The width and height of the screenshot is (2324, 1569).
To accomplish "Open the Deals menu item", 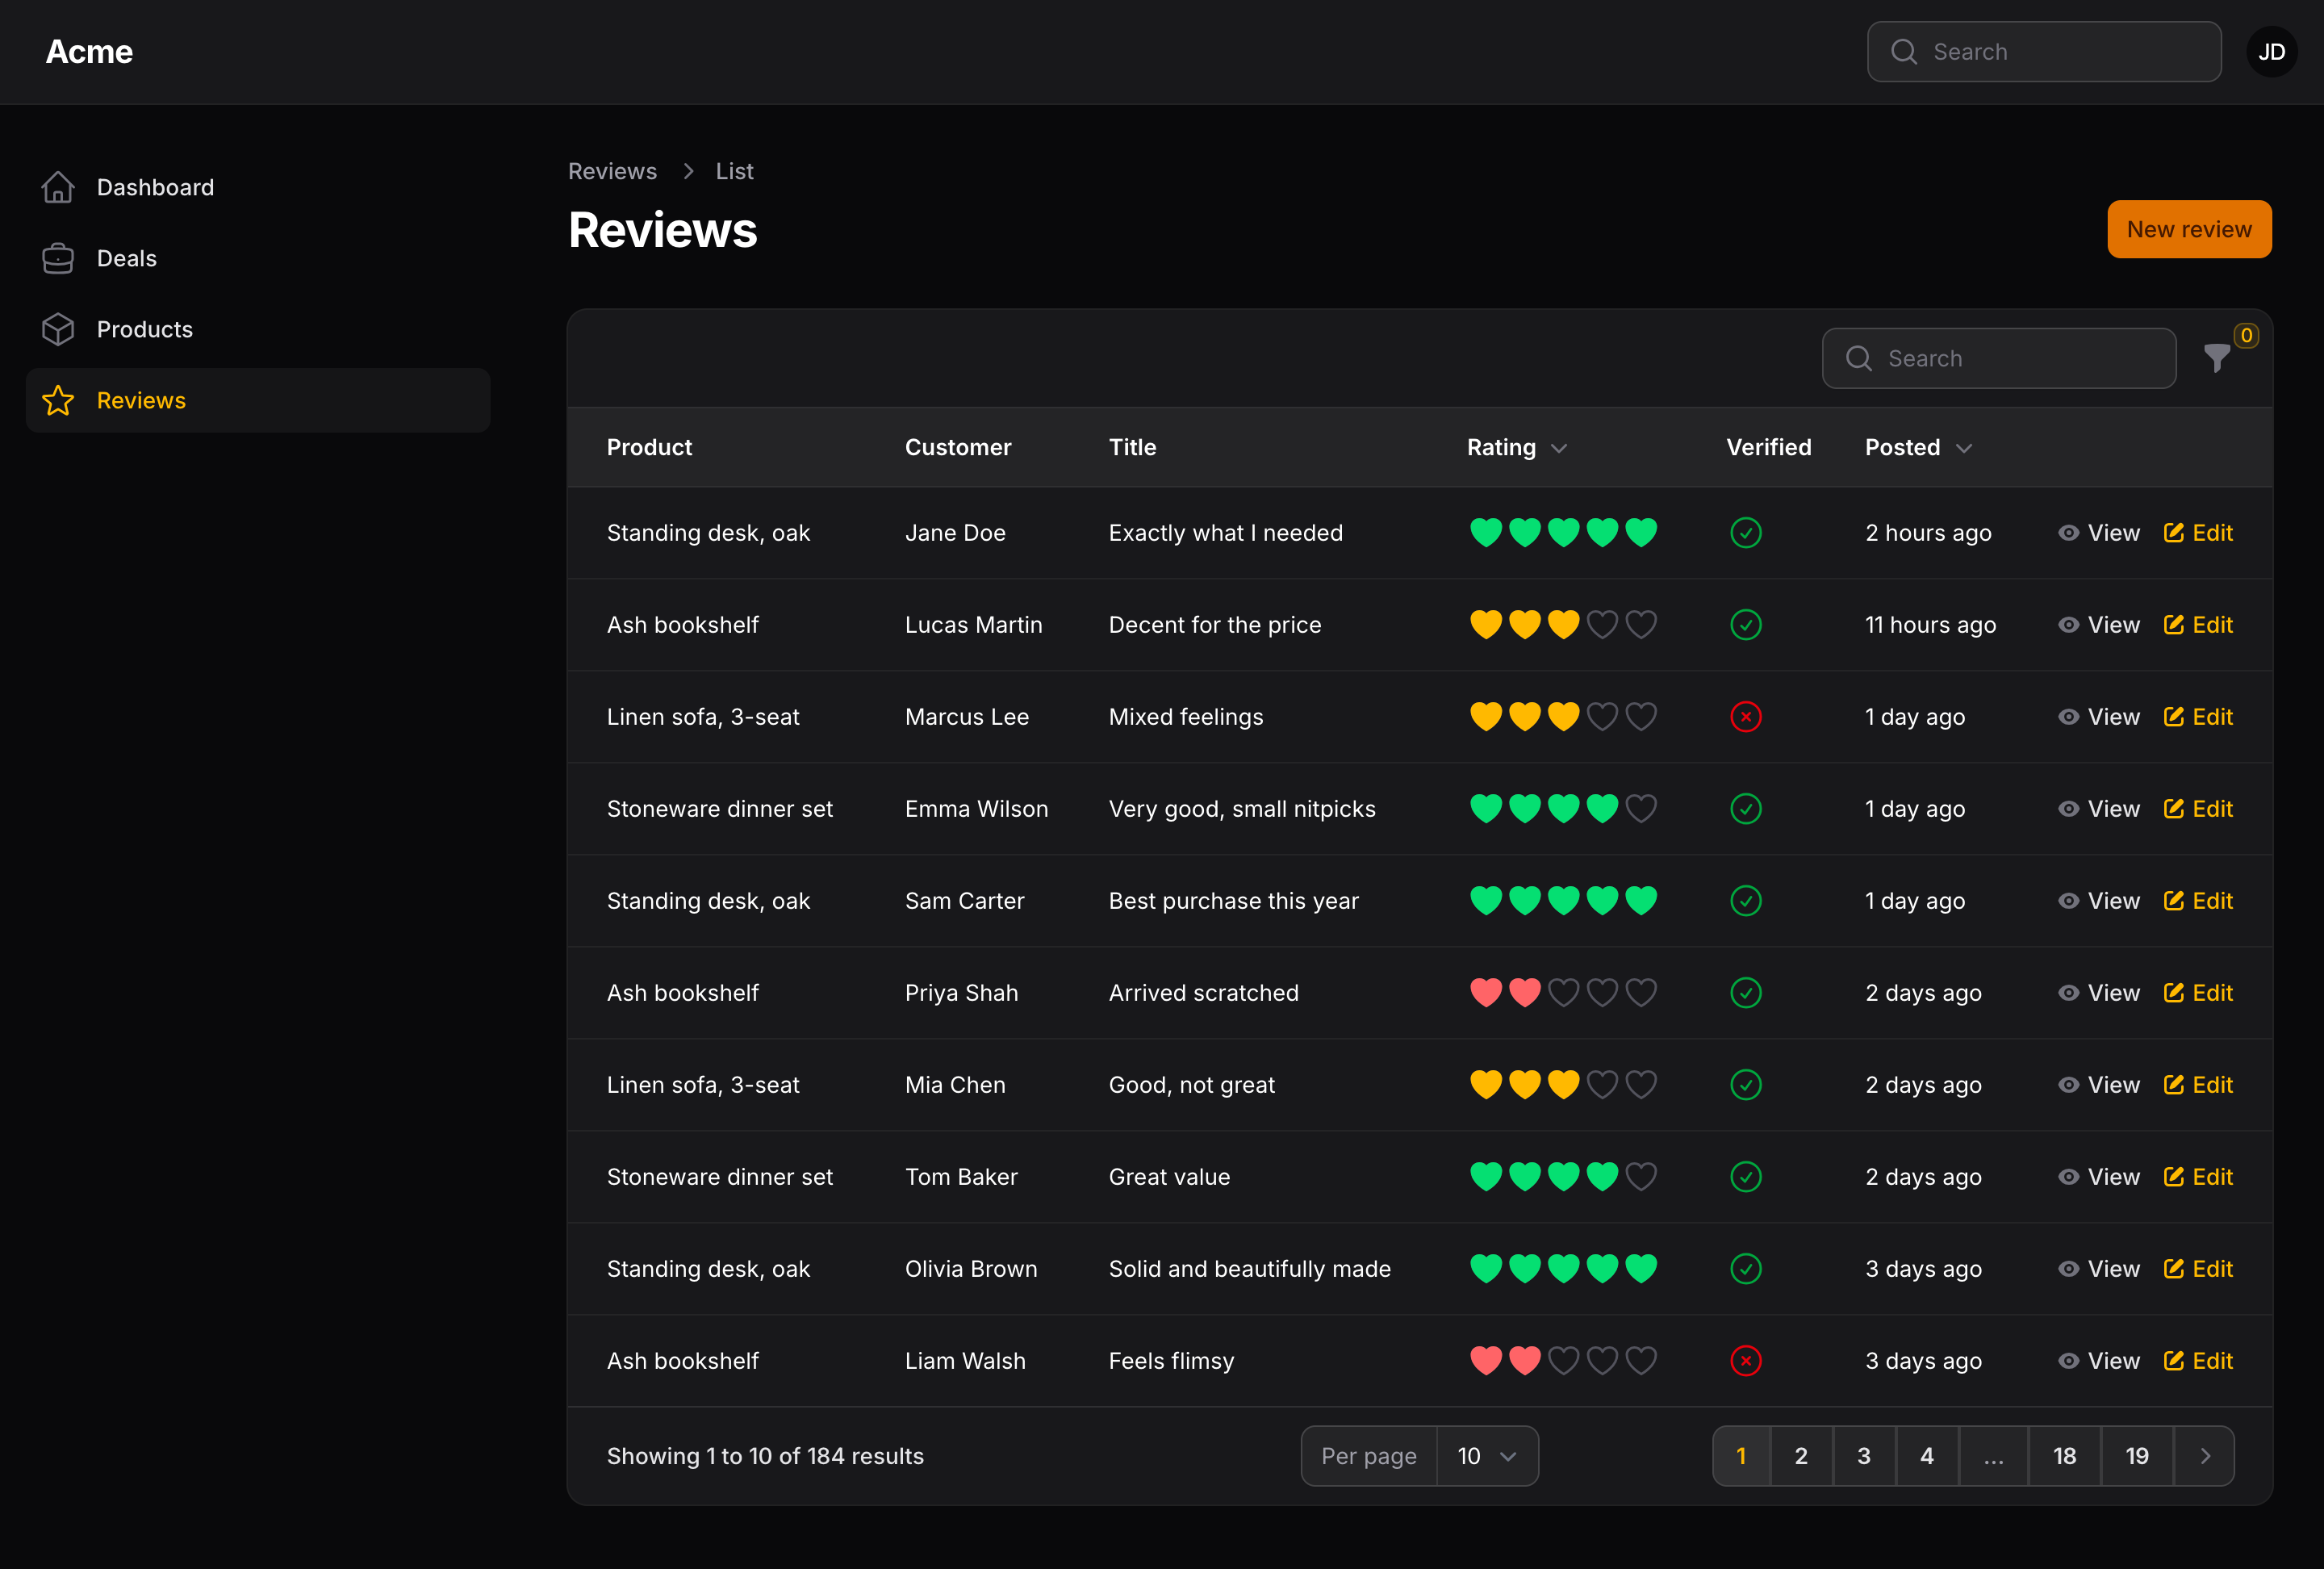I will tap(258, 258).
